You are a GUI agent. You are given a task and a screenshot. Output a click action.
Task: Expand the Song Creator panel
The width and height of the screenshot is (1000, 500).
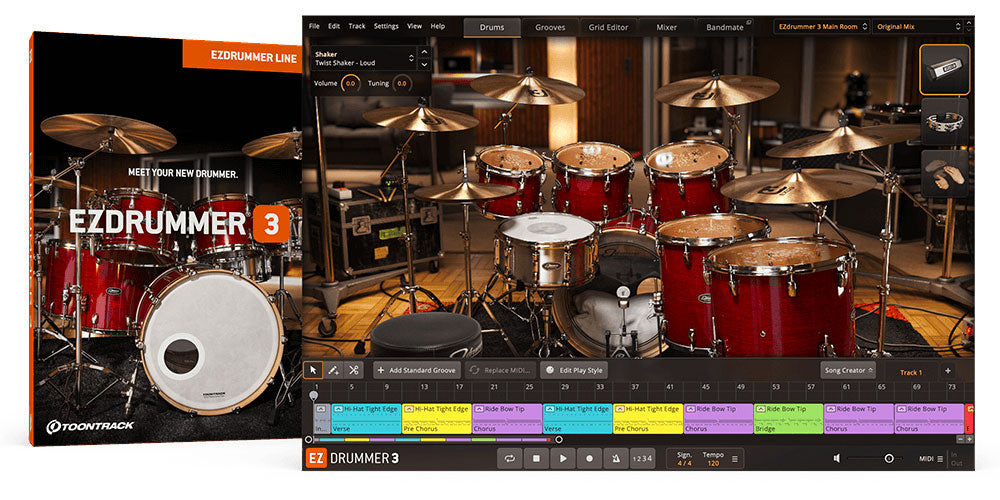848,370
